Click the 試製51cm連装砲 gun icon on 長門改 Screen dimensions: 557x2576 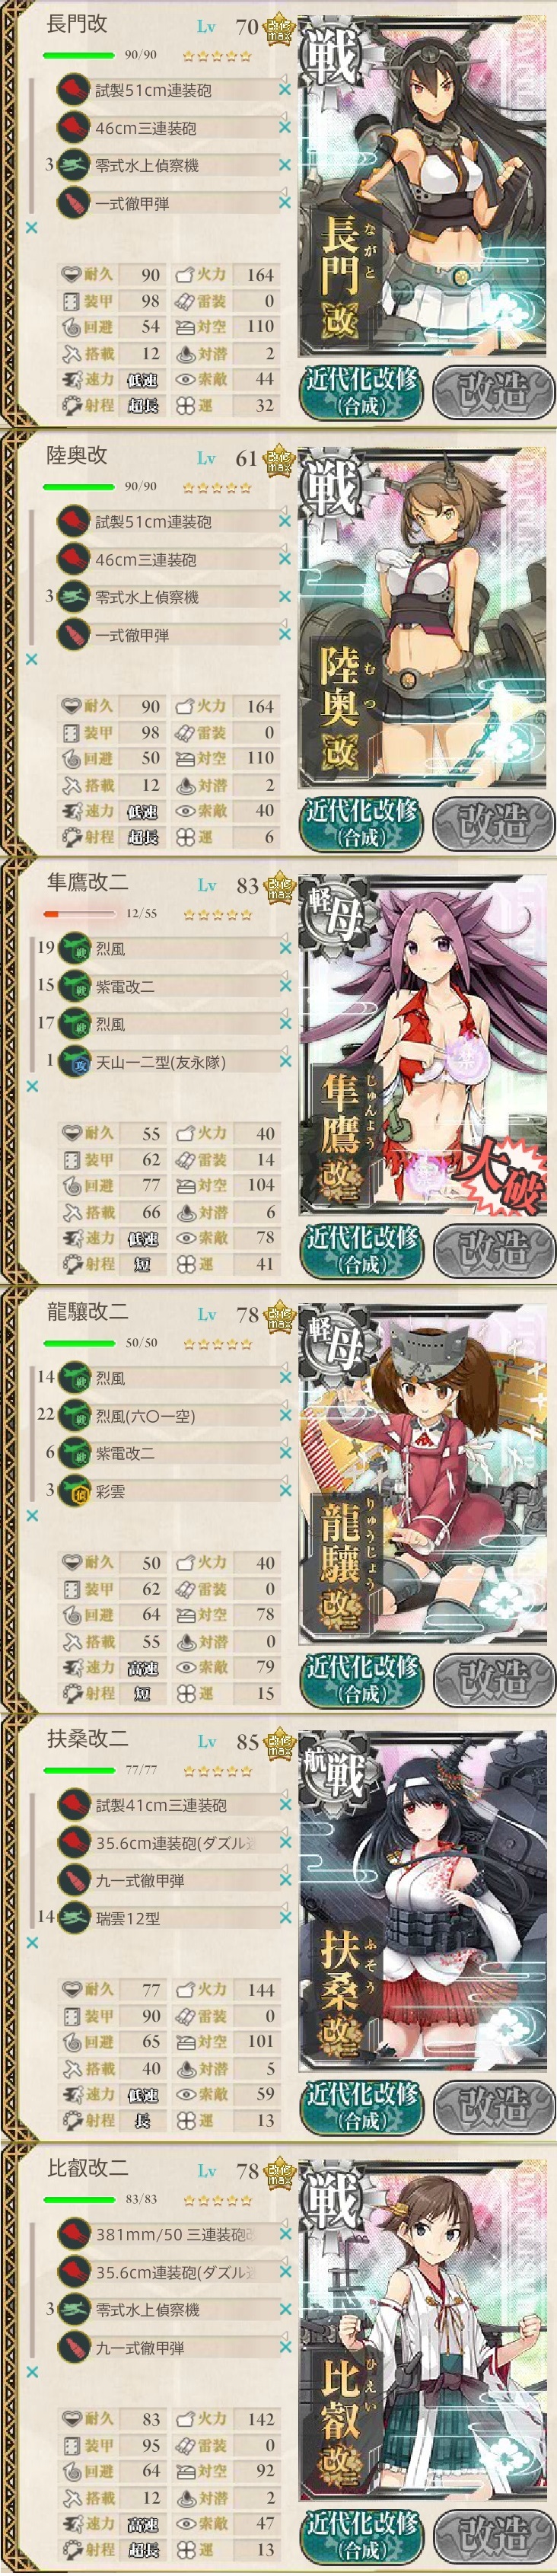(x=73, y=91)
